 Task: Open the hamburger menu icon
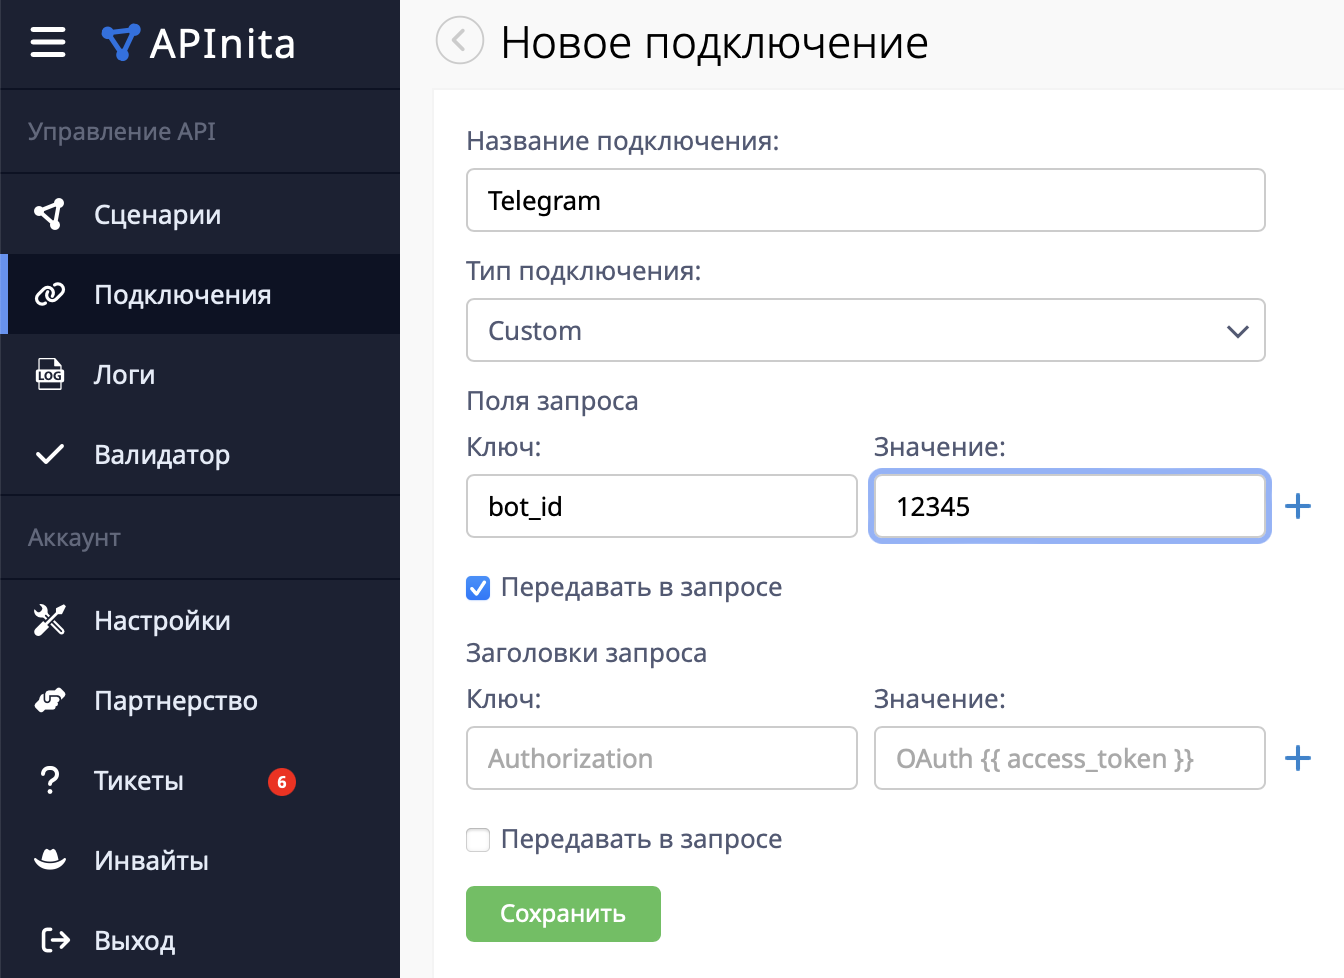[47, 42]
